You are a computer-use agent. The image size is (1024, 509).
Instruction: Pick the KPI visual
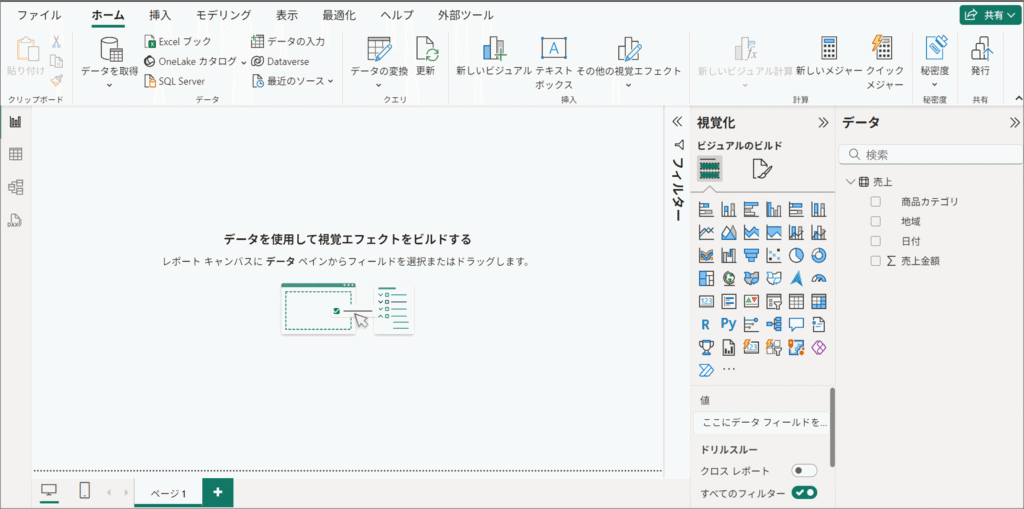(x=751, y=301)
